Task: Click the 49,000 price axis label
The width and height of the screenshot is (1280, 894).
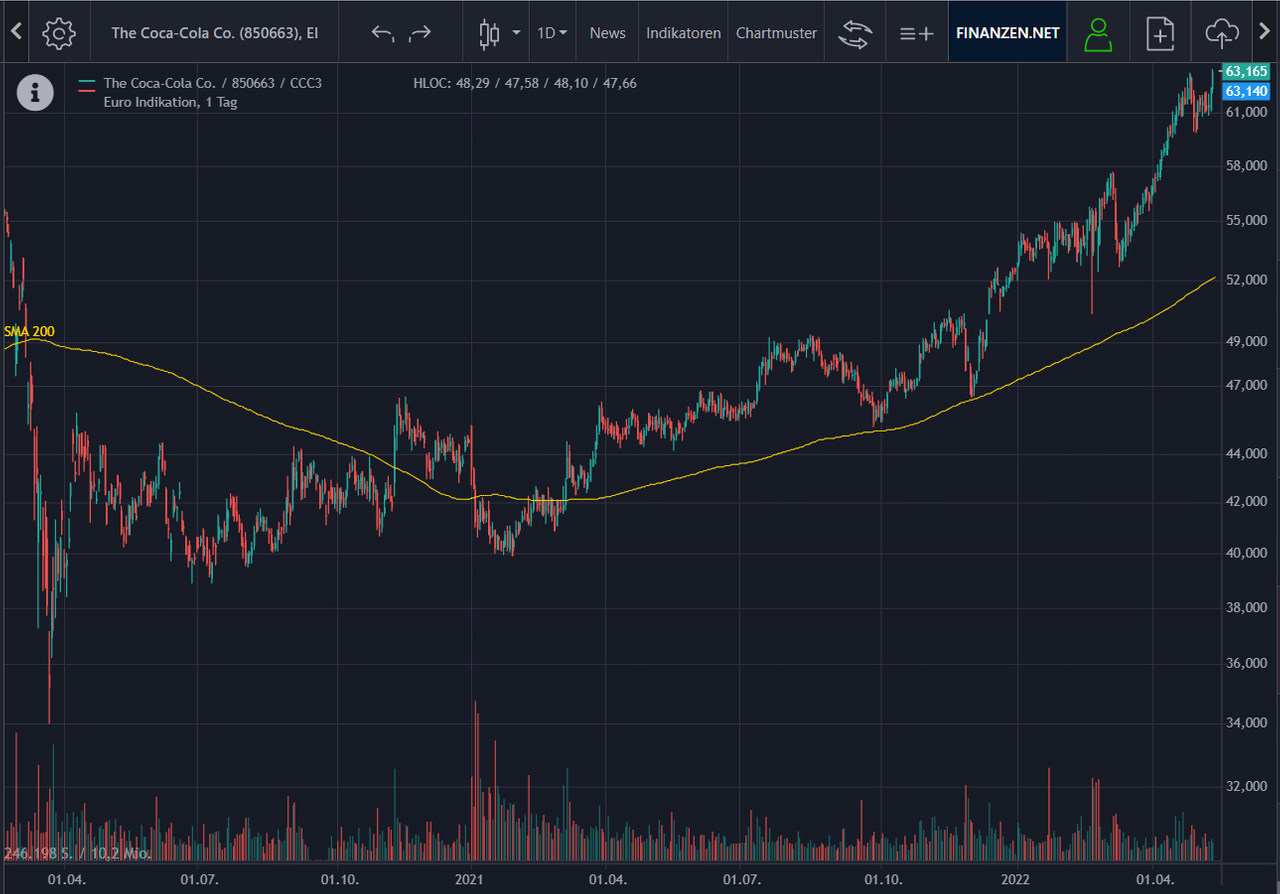Action: coord(1246,342)
